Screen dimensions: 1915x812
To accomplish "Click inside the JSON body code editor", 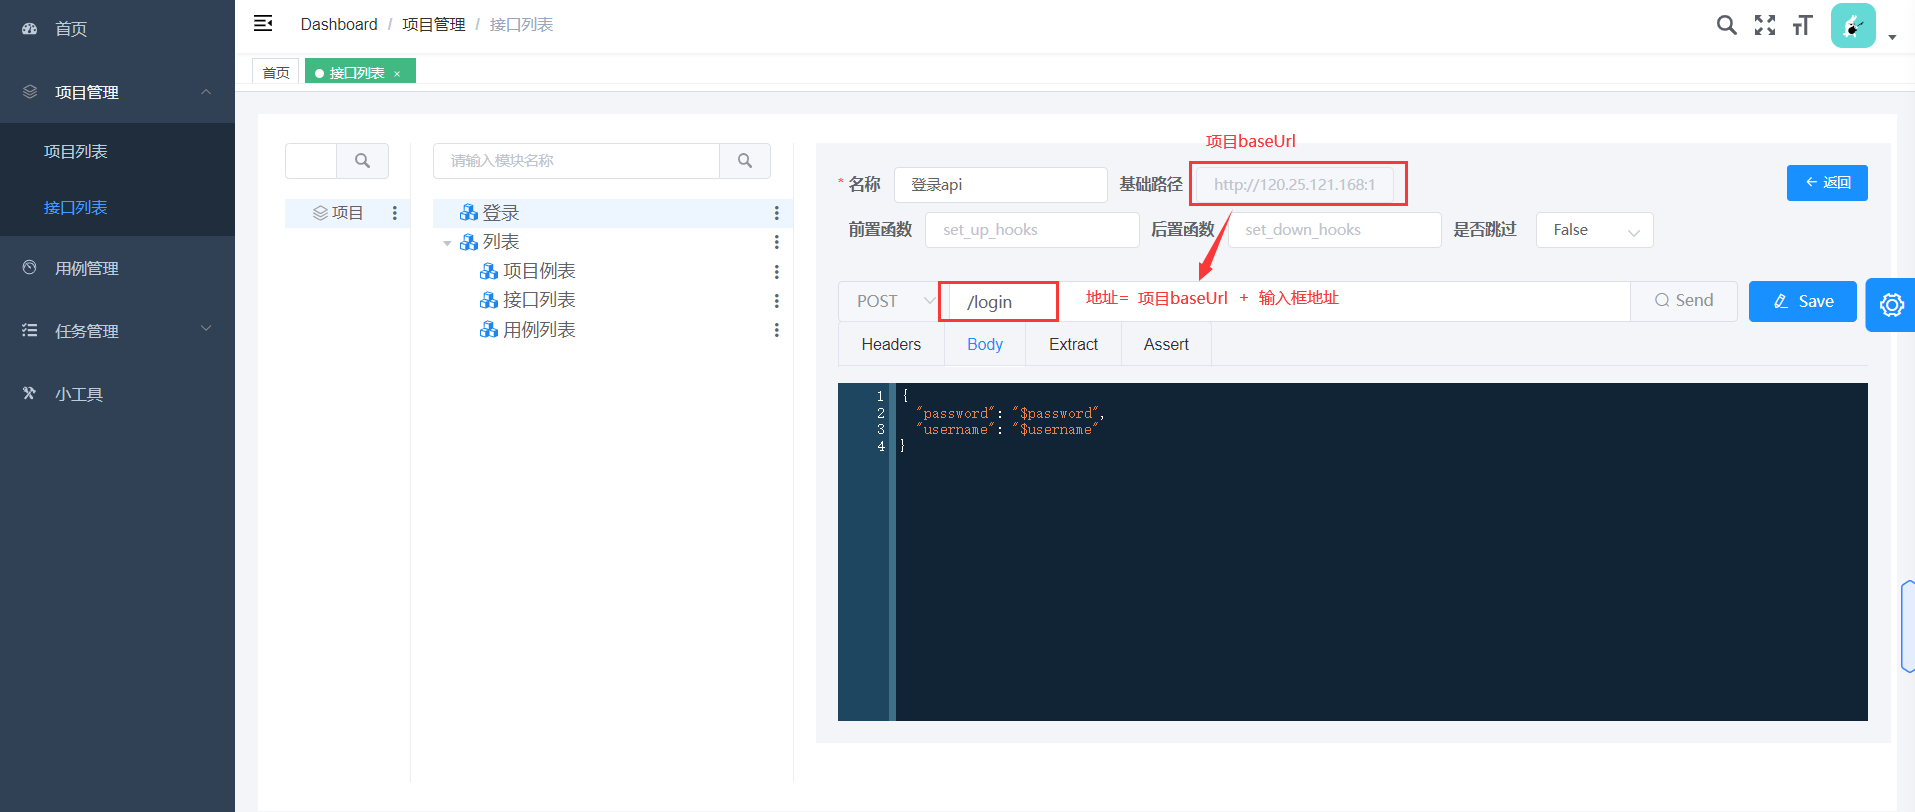I will click(1381, 552).
